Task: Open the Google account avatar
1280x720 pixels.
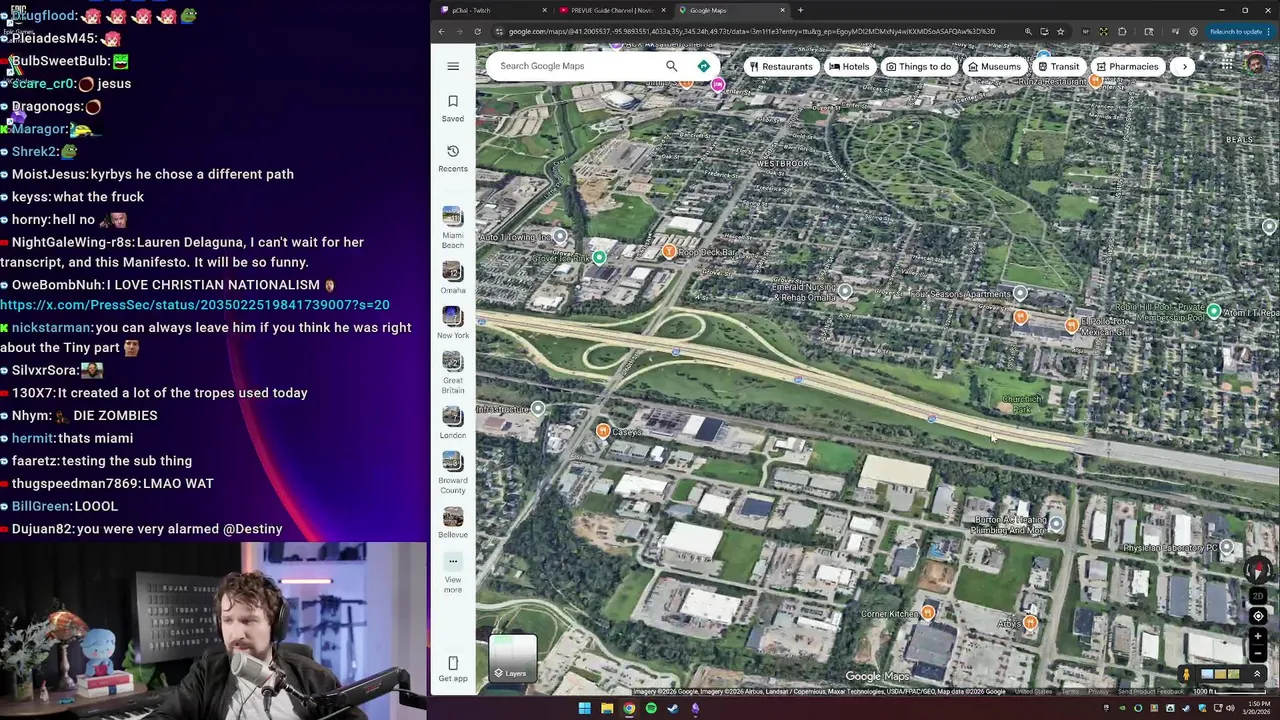Action: 1257,64
